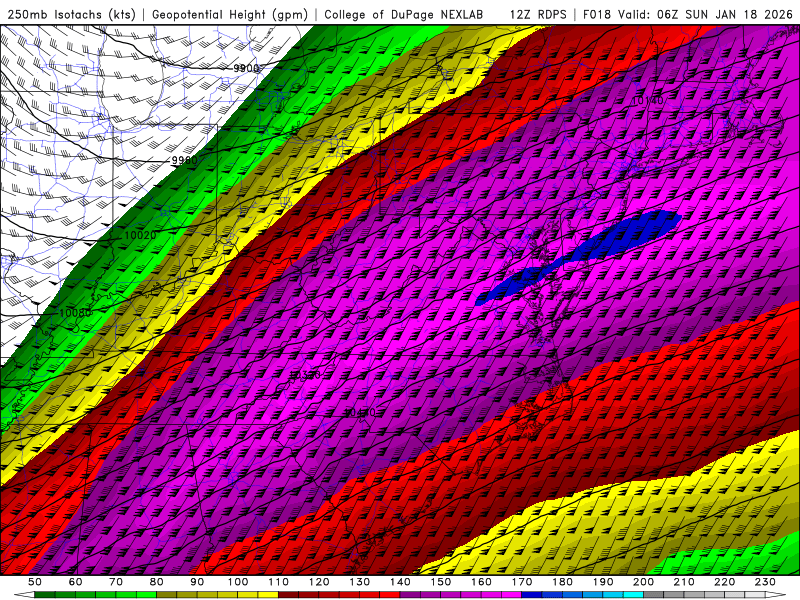This screenshot has width=800, height=600.
Task: Click the '140' value on the color scale
Action: (400, 582)
